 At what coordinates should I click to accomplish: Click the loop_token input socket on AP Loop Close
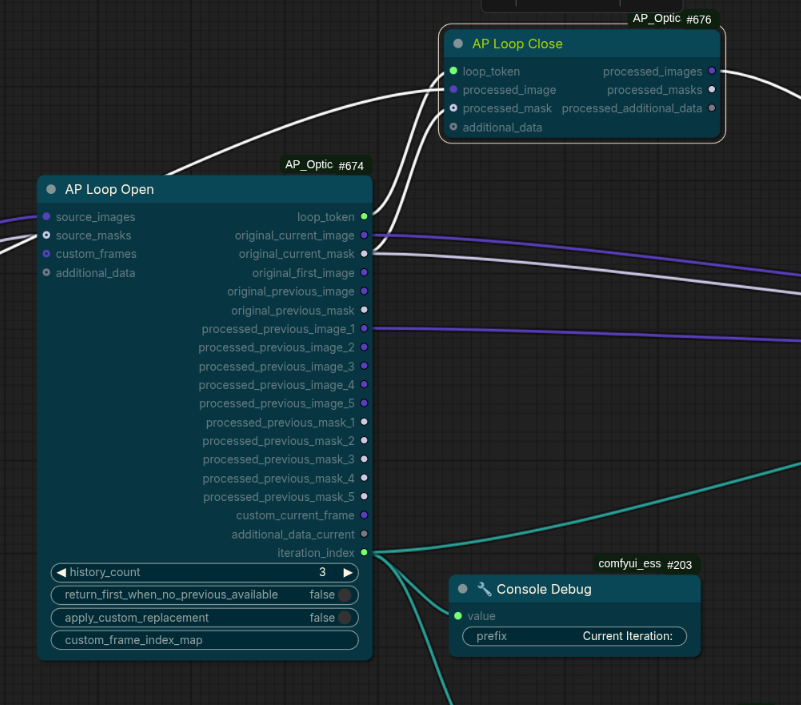(x=454, y=71)
